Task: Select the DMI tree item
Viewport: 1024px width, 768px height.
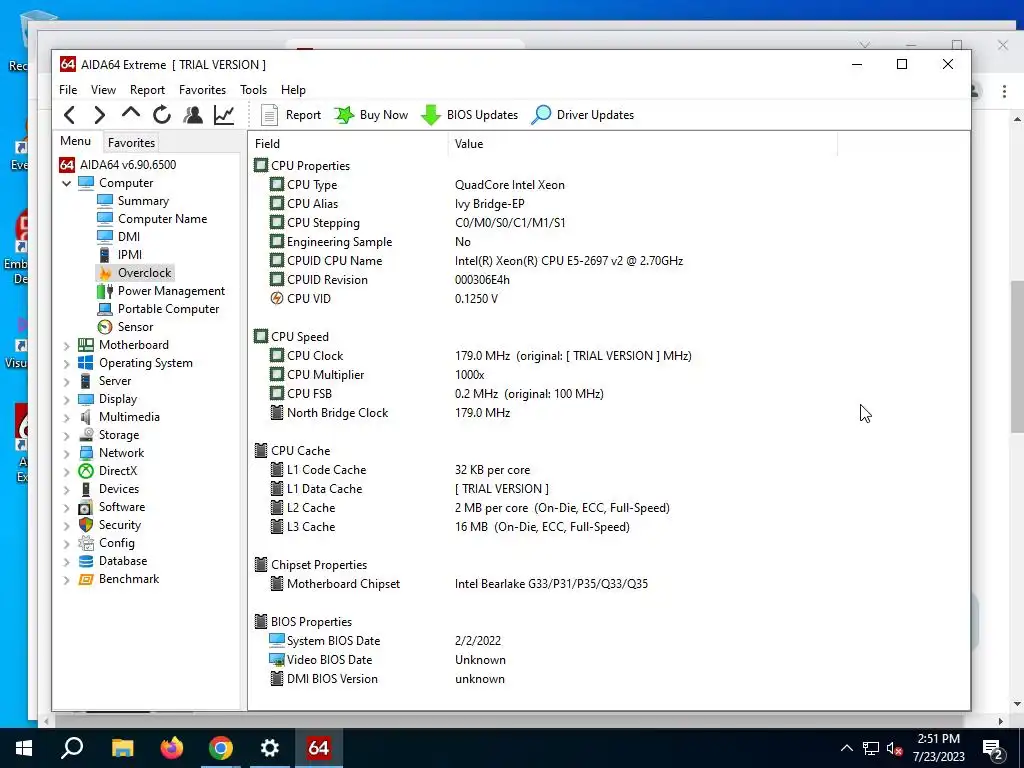Action: click(118, 236)
